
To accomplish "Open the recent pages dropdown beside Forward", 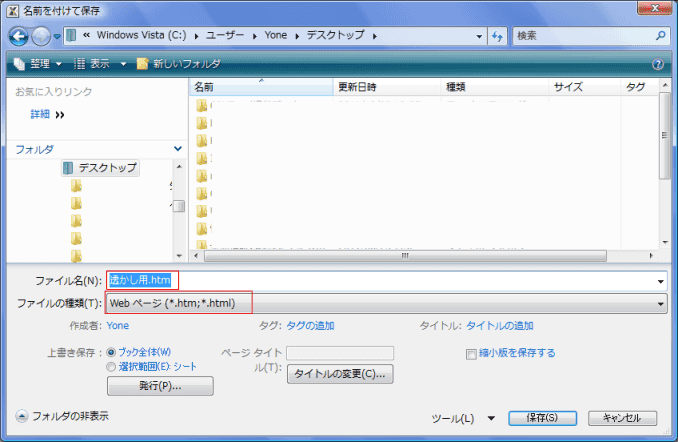I will [x=57, y=37].
